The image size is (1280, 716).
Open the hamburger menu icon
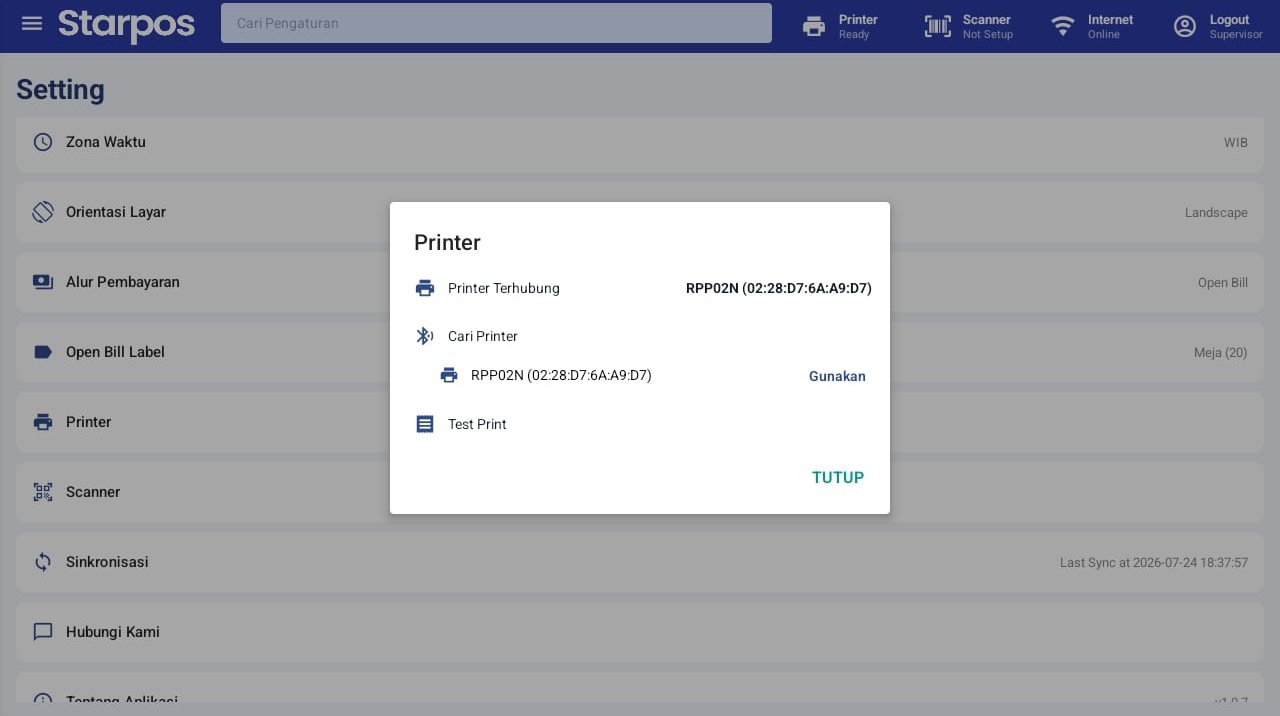coord(32,23)
